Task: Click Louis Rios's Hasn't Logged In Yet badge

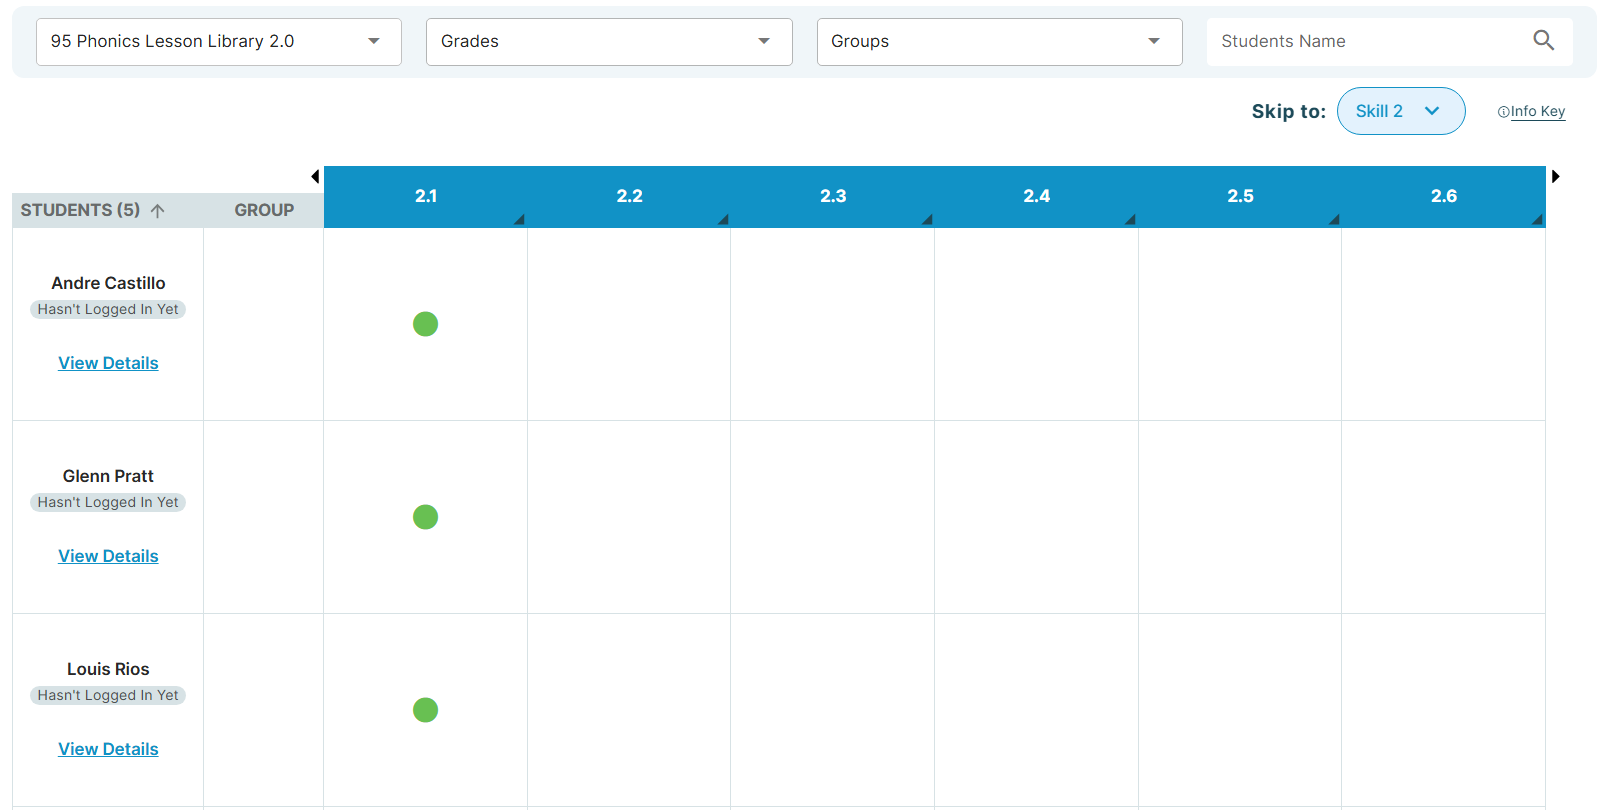Action: (x=108, y=696)
